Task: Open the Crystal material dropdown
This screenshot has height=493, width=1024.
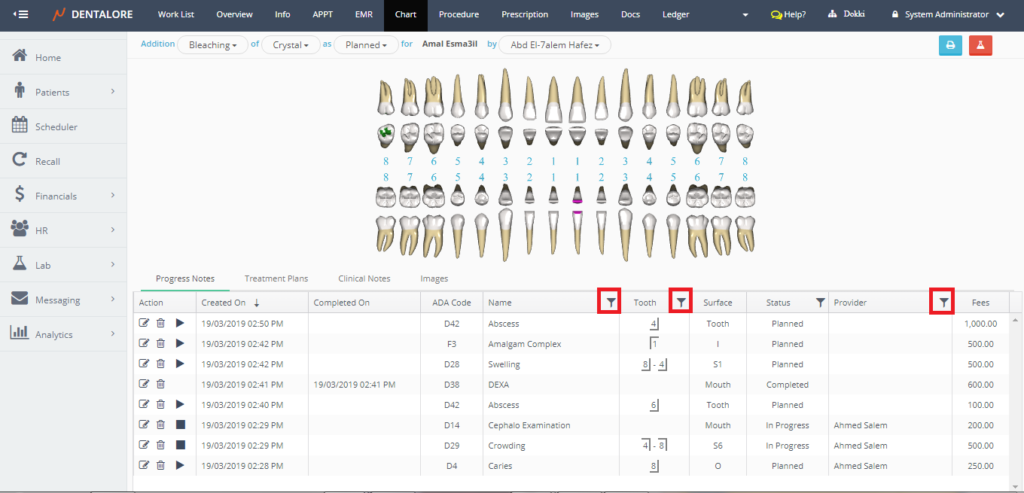Action: click(290, 45)
